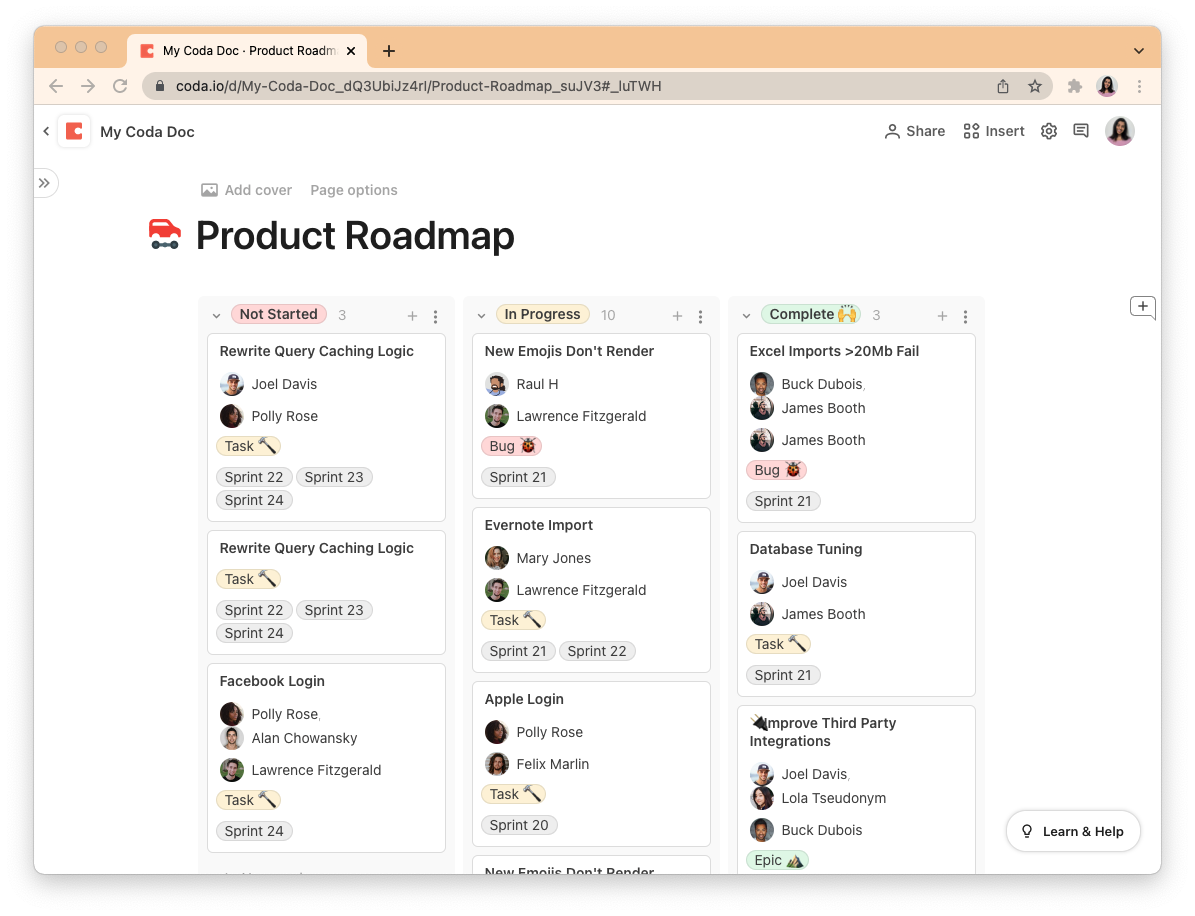This screenshot has width=1195, height=916.
Task: Go back using Coda header chevron
Action: [46, 131]
